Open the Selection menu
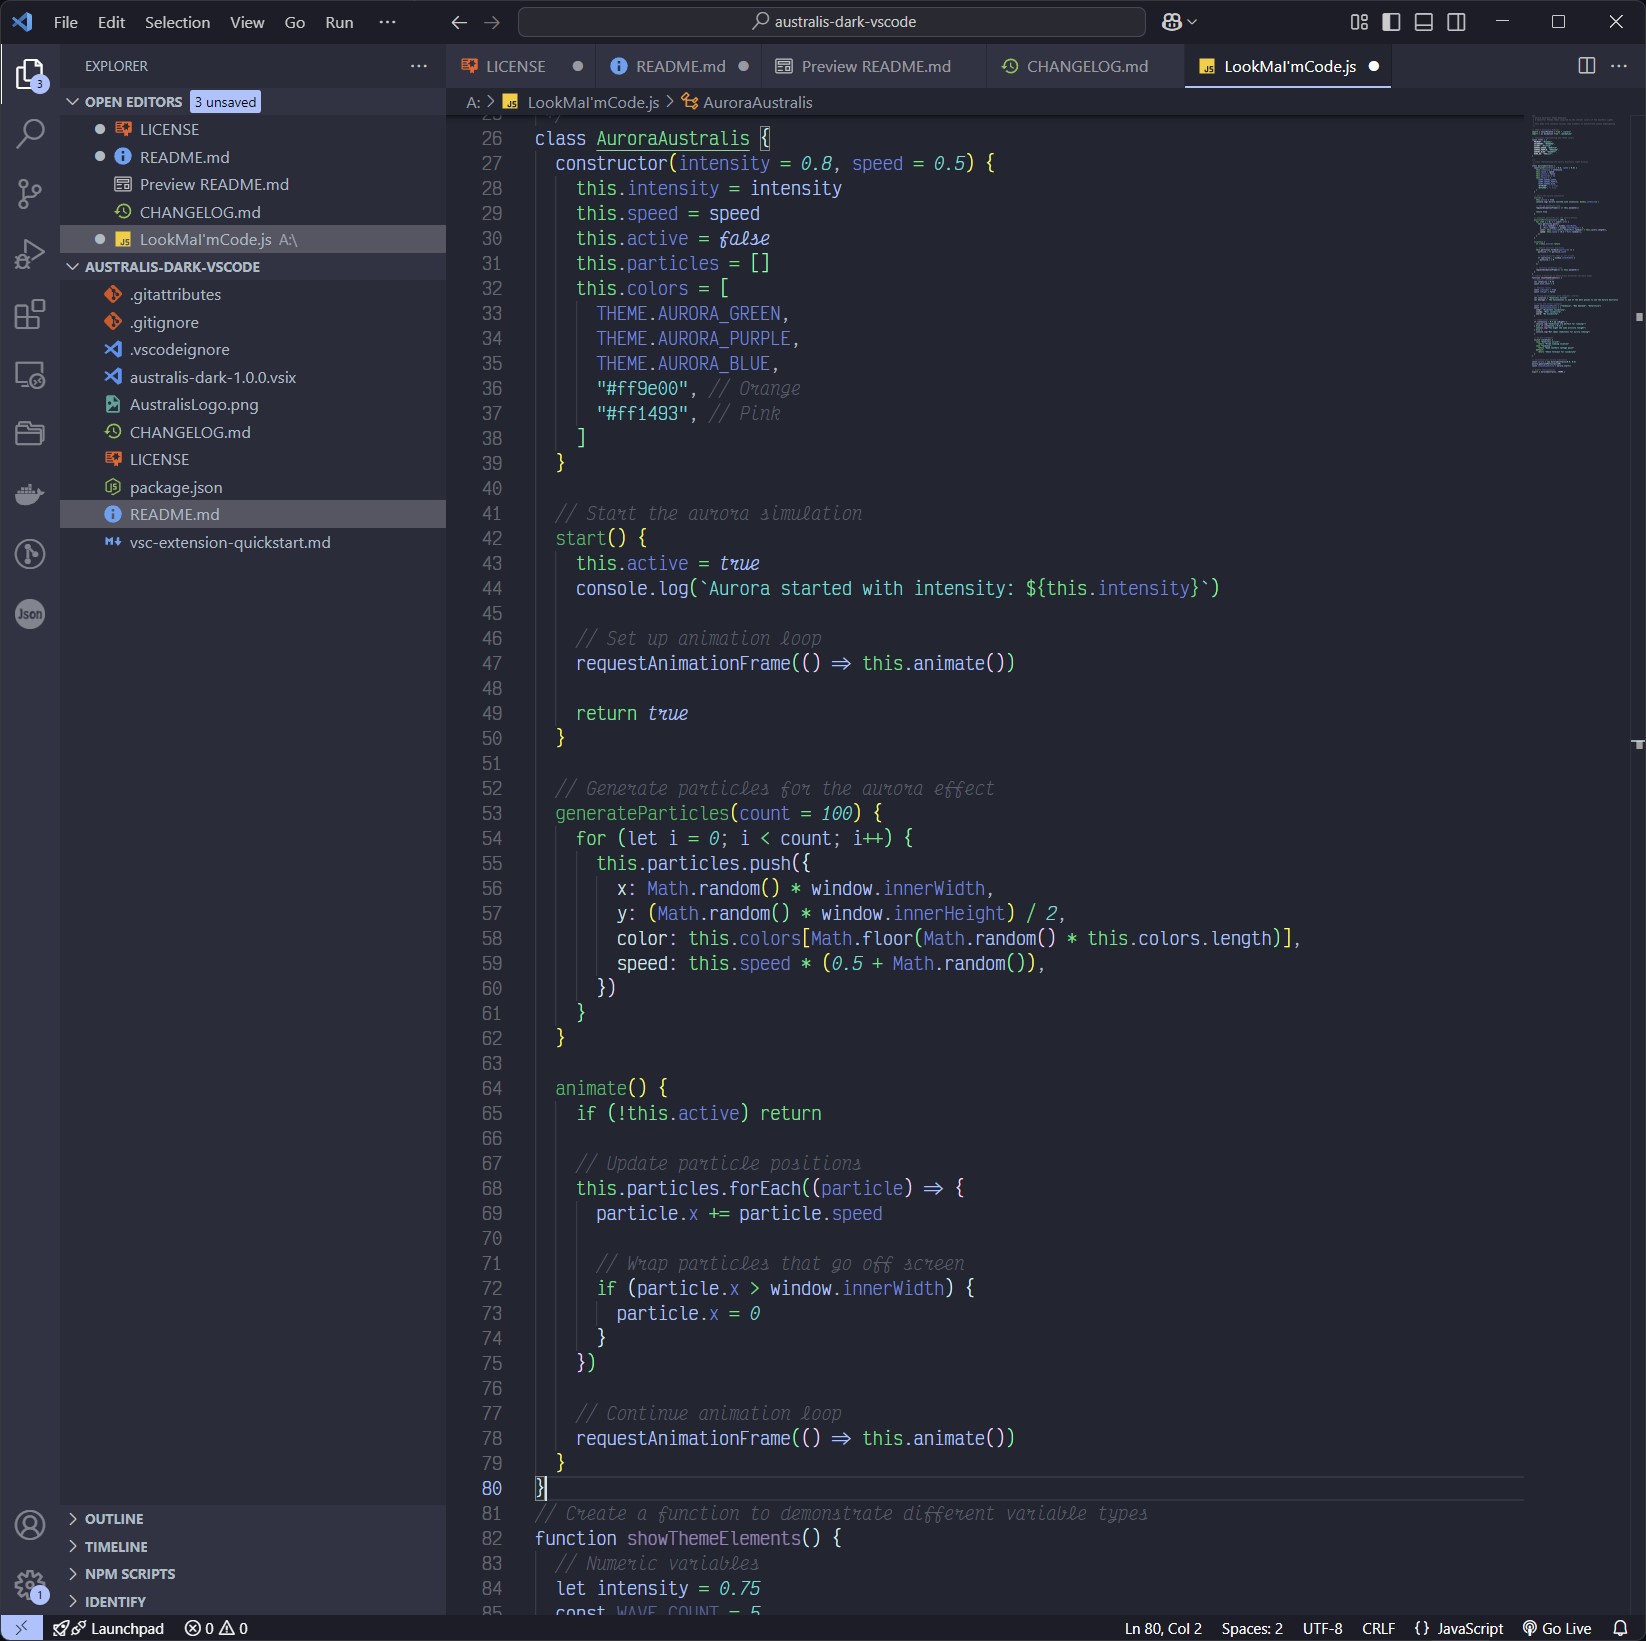Viewport: 1646px width, 1641px height. click(177, 22)
